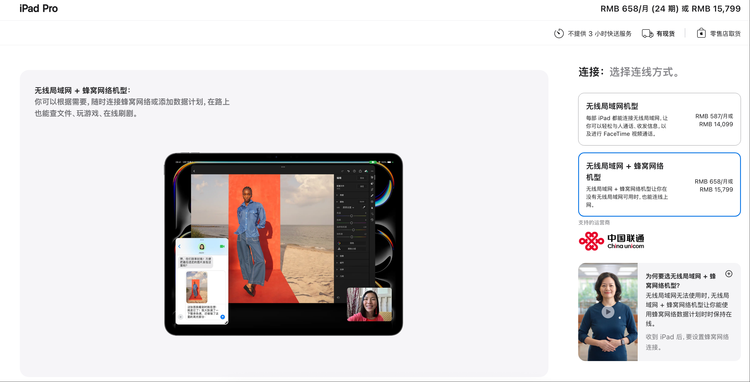750x382 pixels.
Task: Select the 无线局域网 + 蜂窝网络机型 option
Action: tap(659, 185)
